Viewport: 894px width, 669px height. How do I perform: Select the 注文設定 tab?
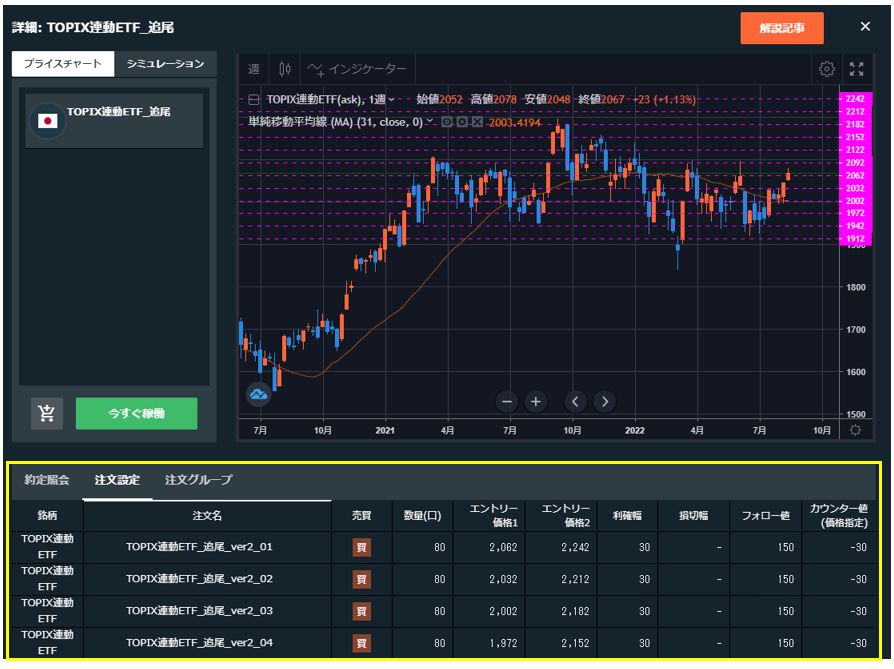[117, 480]
